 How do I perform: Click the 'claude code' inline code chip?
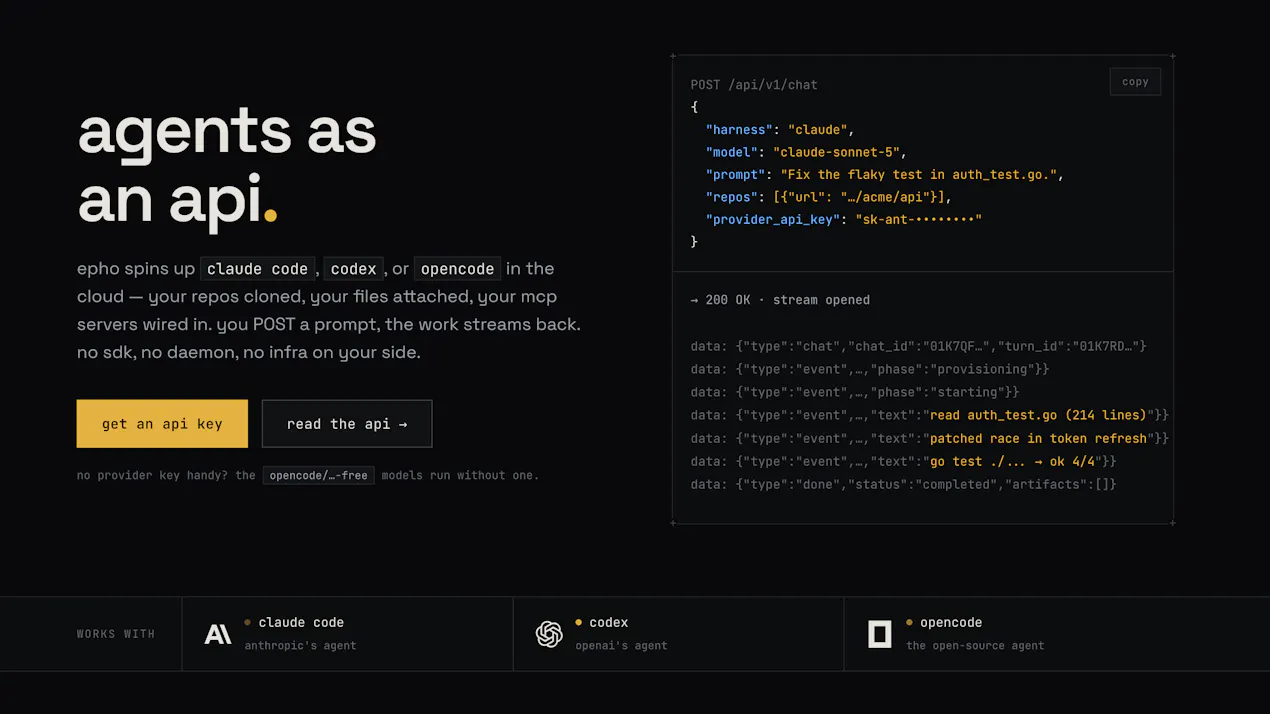tap(257, 269)
